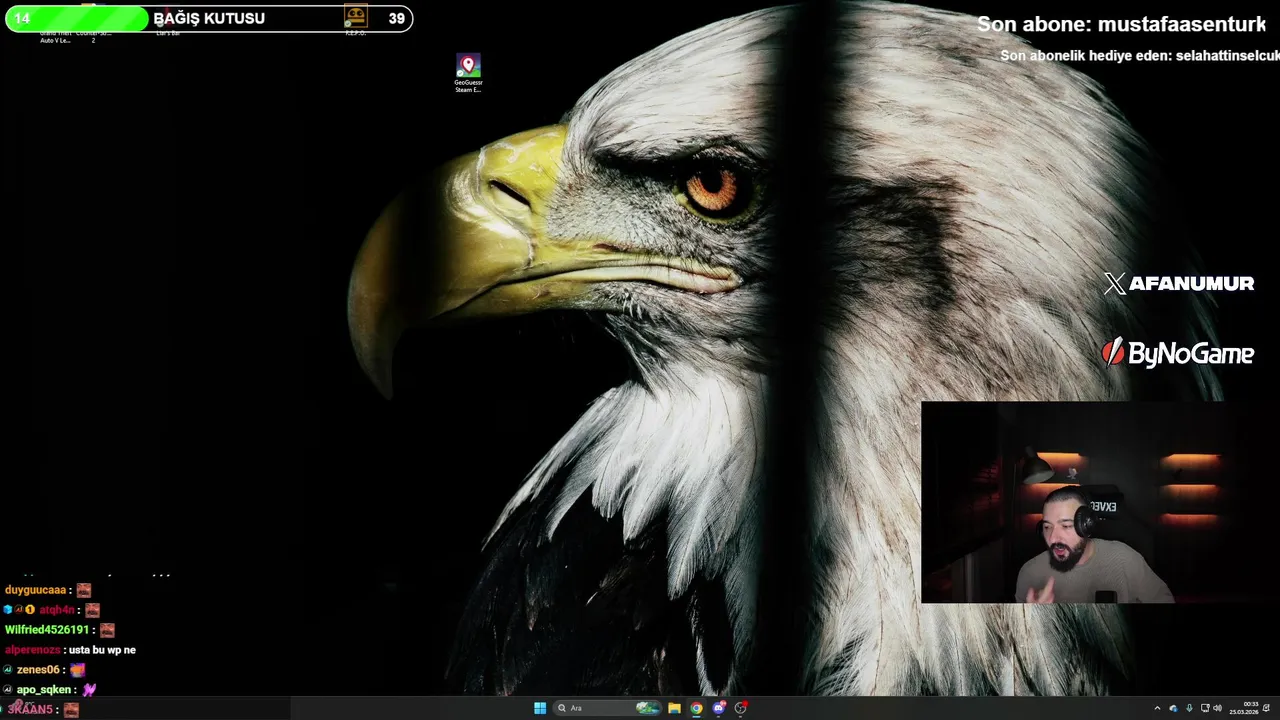Click the cloud sync tray icon
Image resolution: width=1280 pixels, height=720 pixels.
(1174, 708)
